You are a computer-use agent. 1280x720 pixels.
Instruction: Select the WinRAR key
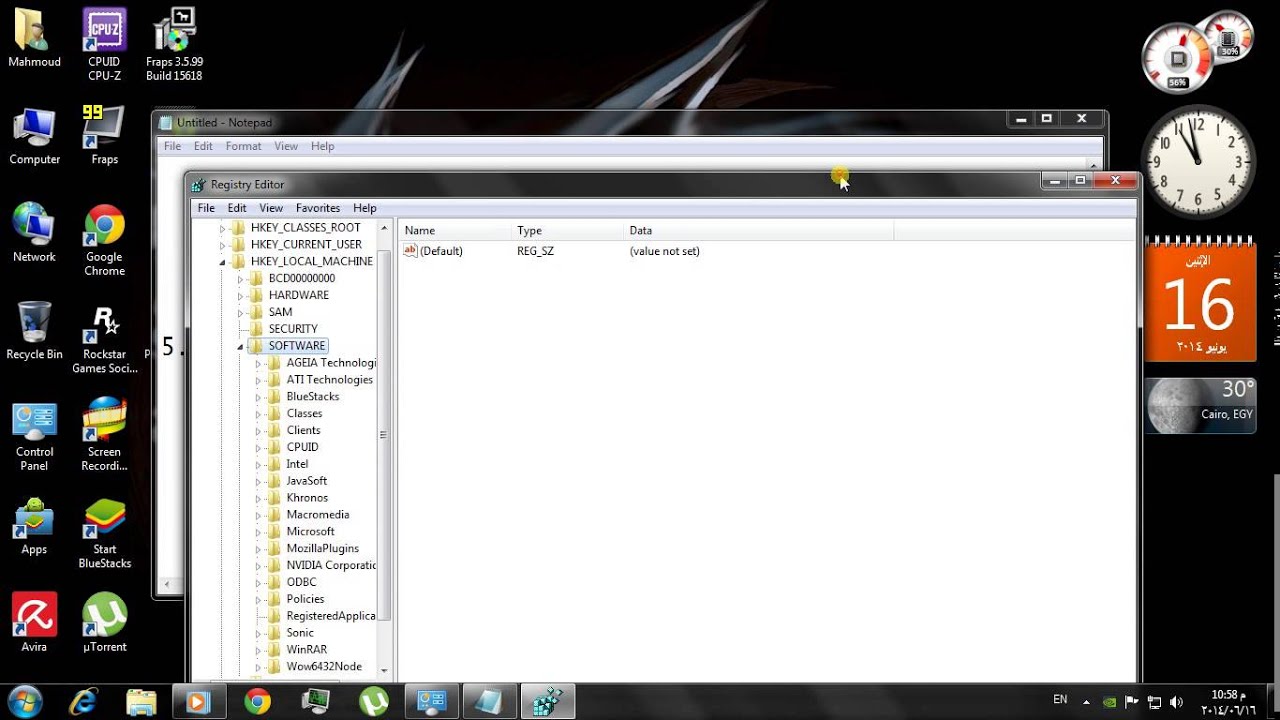coord(307,650)
